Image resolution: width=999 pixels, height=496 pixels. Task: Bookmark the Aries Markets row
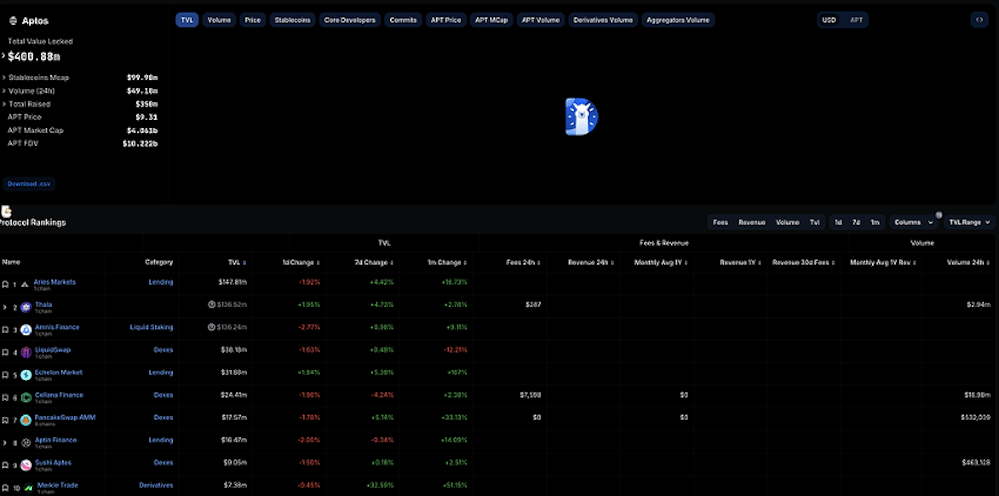point(5,285)
